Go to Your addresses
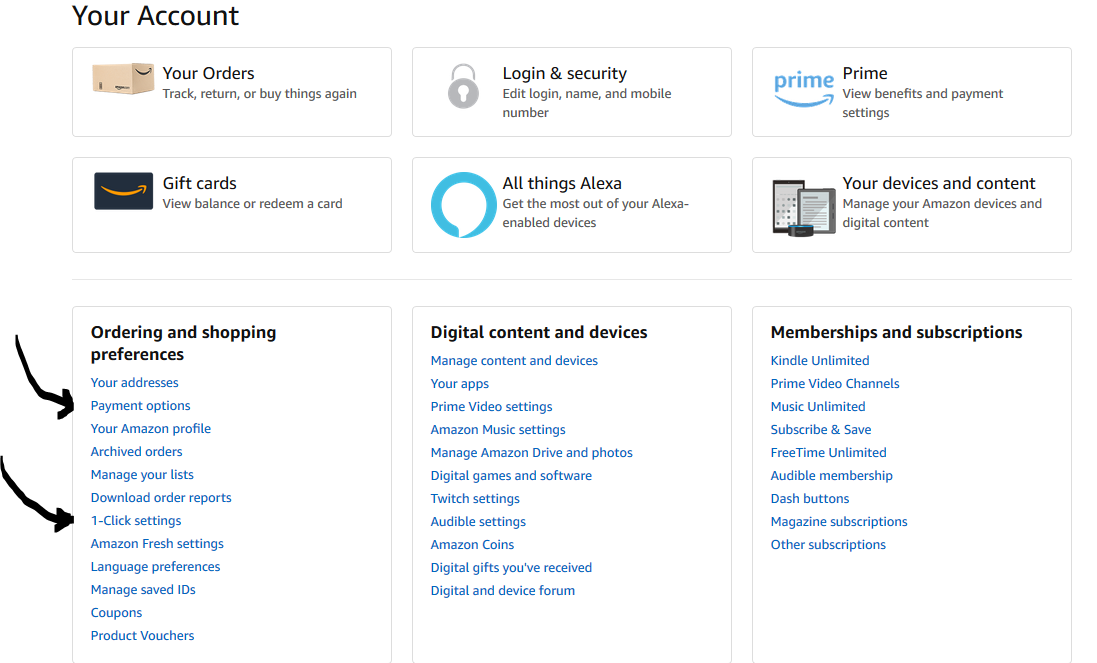The height and width of the screenshot is (663, 1097). click(134, 383)
